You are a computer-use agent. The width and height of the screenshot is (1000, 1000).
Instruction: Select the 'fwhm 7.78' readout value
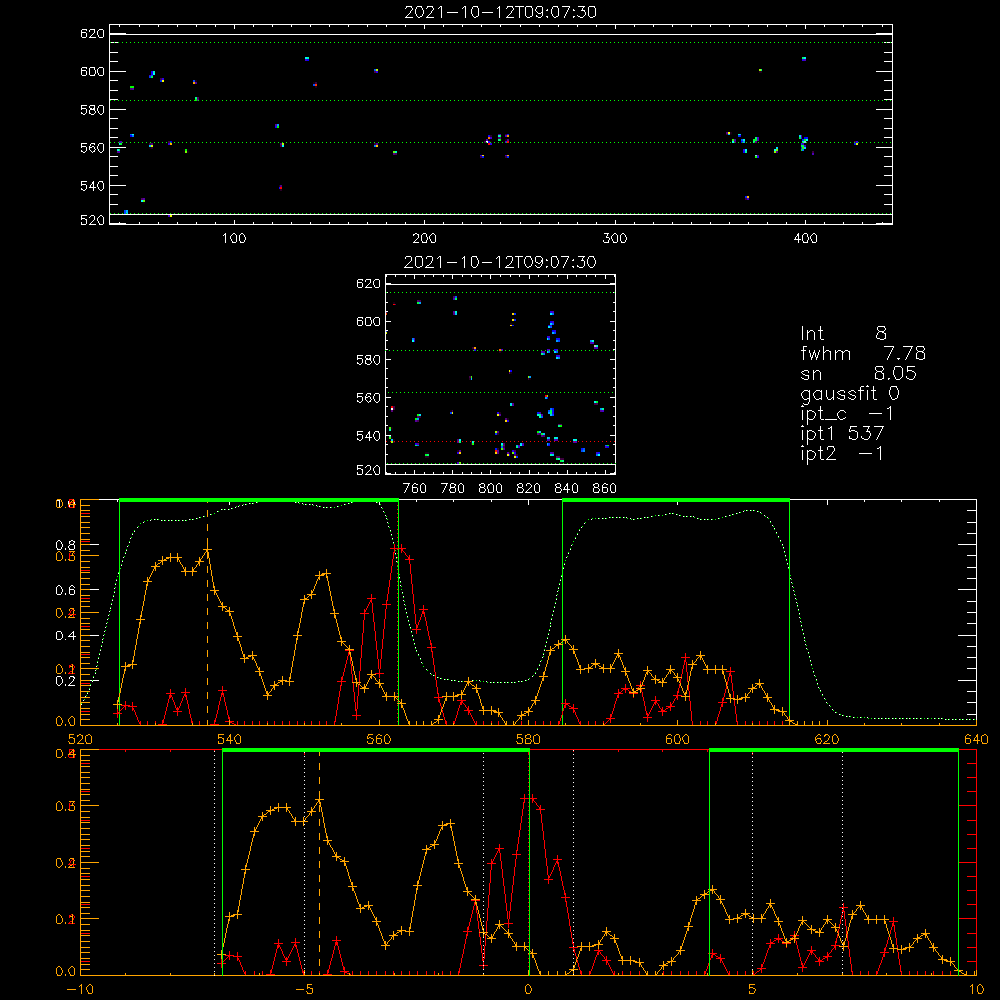tap(863, 353)
